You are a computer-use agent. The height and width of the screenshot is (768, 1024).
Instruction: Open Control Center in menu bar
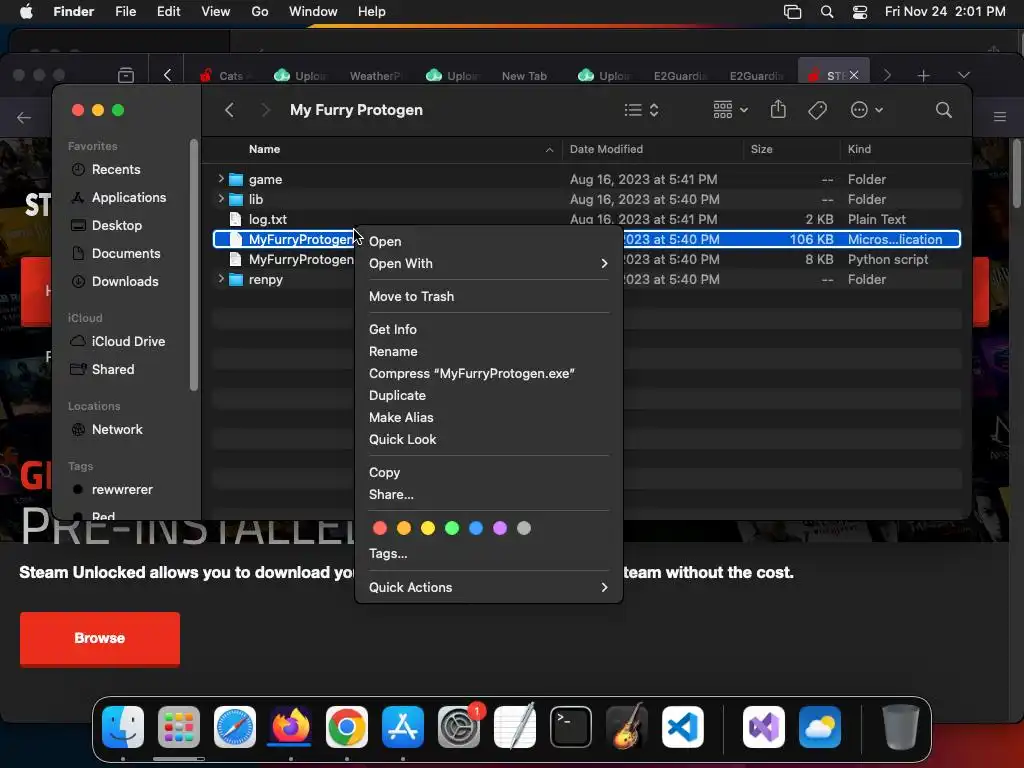(x=859, y=11)
